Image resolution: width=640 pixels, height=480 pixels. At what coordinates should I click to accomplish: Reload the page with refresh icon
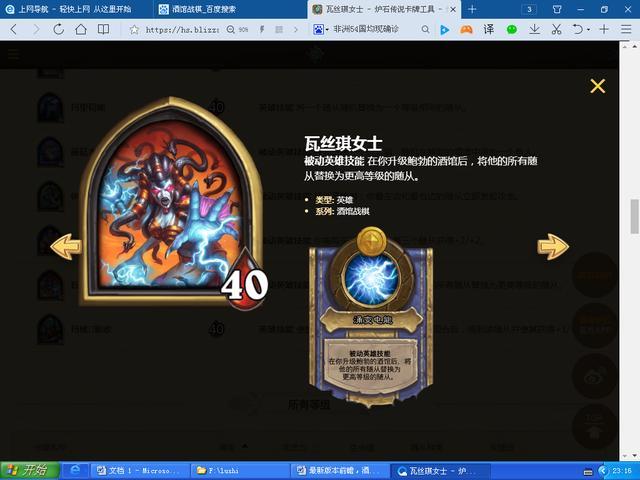click(58, 29)
